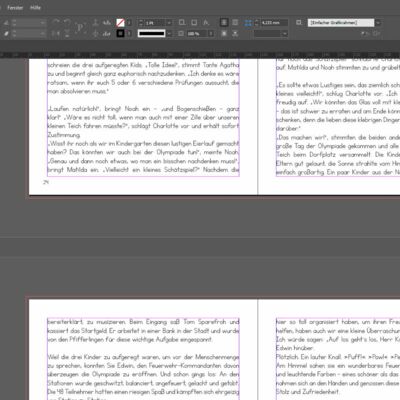The width and height of the screenshot is (400, 400).
Task: Open the object style dropdown arrow beside Einfacher Grafikrahmen
Action: (x=378, y=23)
